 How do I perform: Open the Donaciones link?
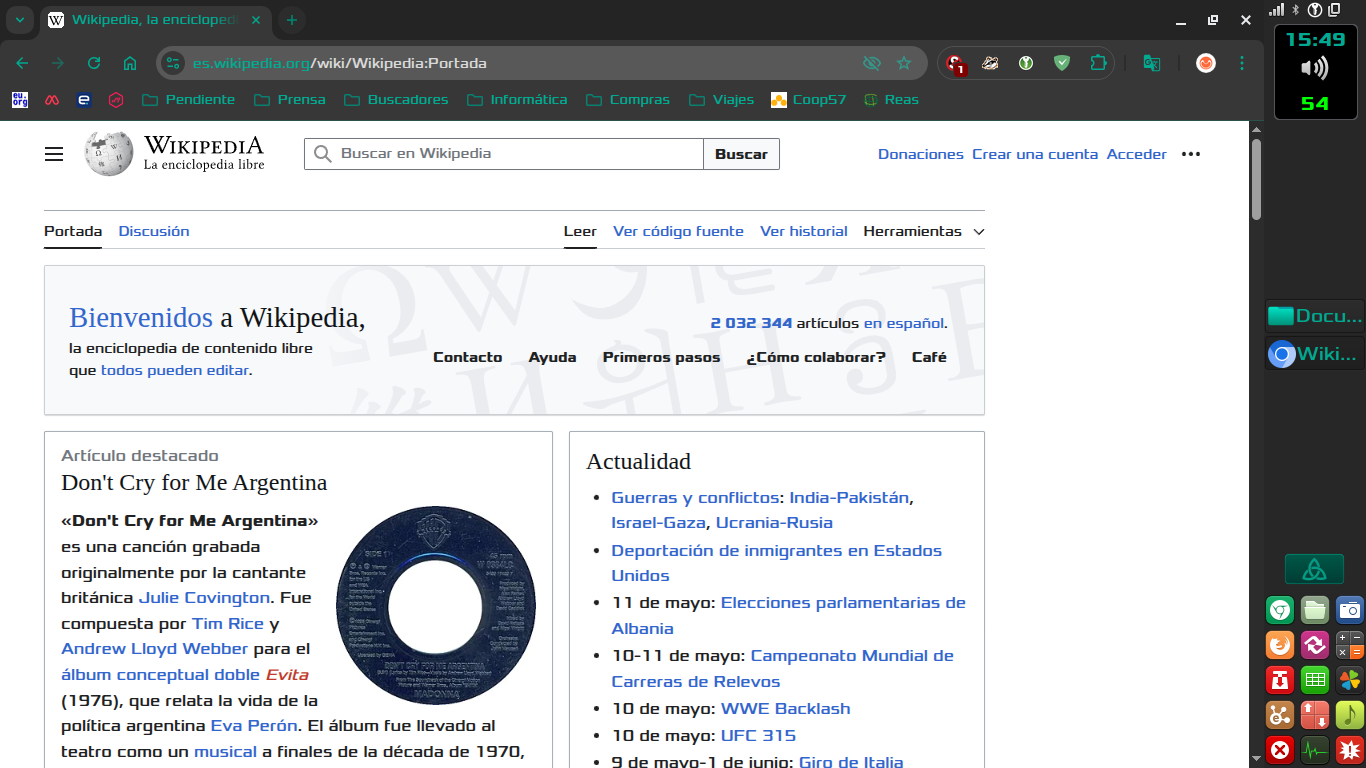[x=921, y=154]
